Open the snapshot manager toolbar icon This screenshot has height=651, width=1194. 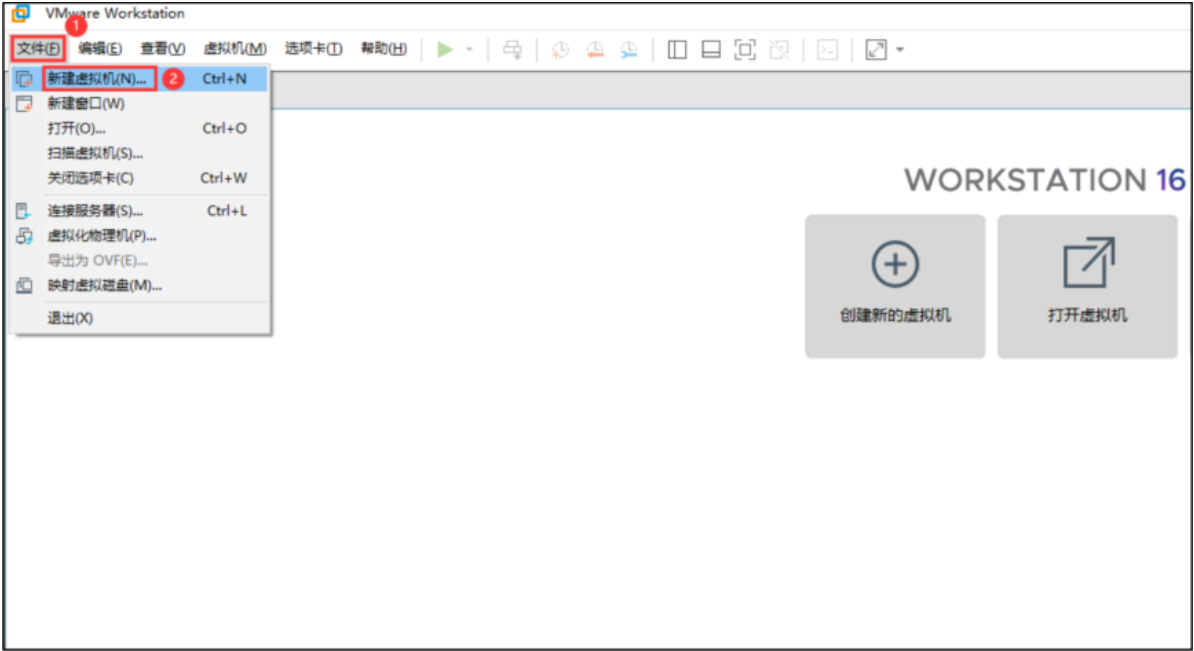pos(629,49)
